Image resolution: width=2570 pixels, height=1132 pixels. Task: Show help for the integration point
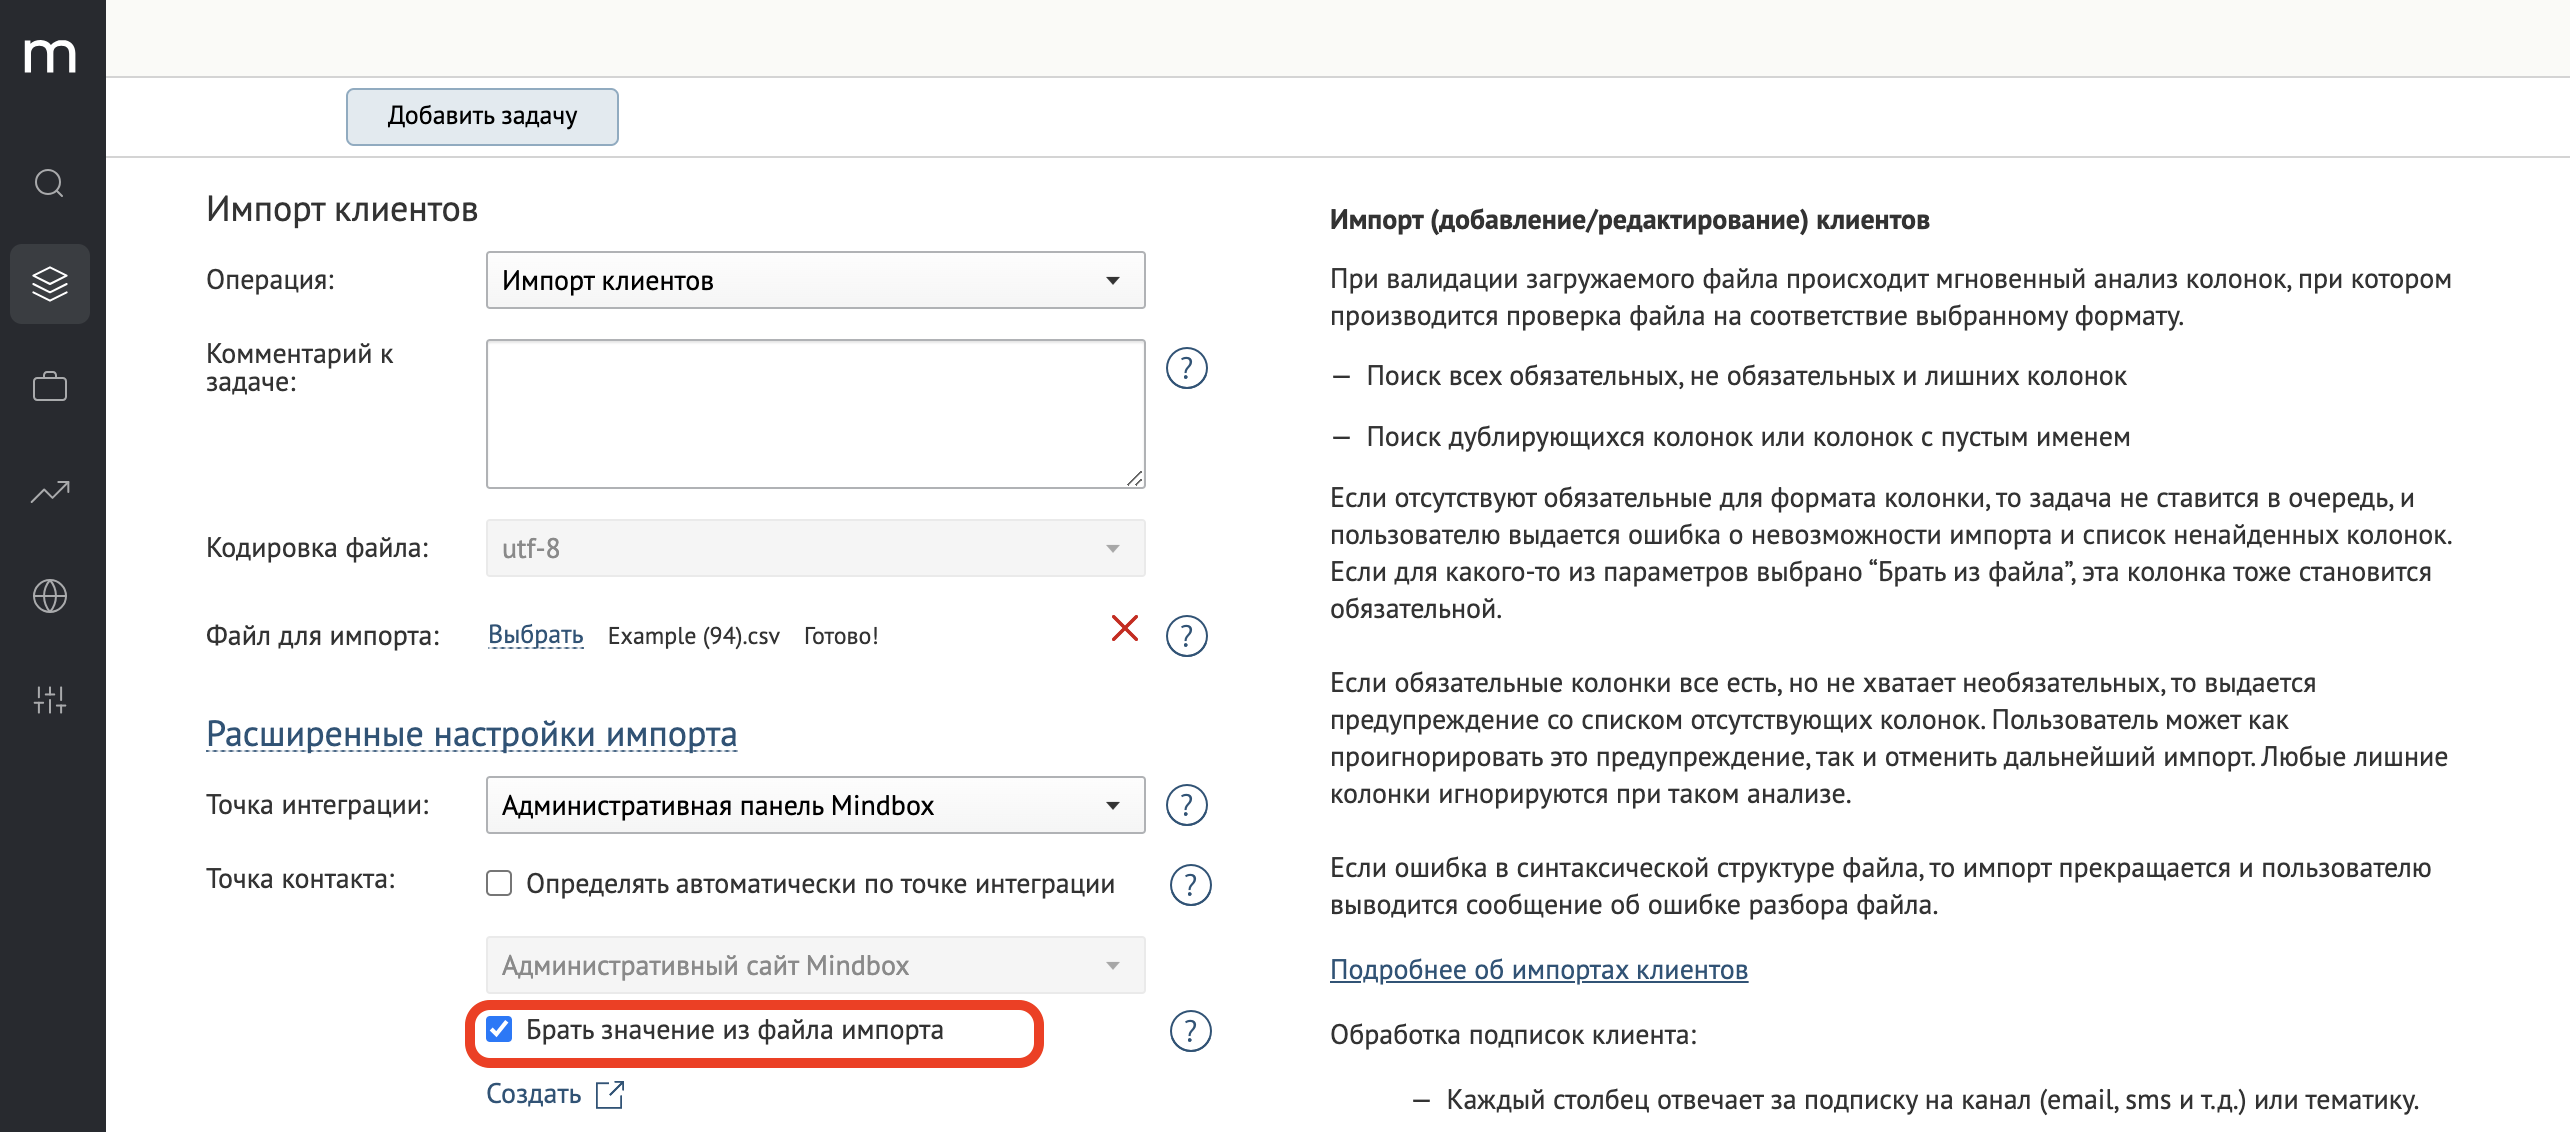(1187, 805)
